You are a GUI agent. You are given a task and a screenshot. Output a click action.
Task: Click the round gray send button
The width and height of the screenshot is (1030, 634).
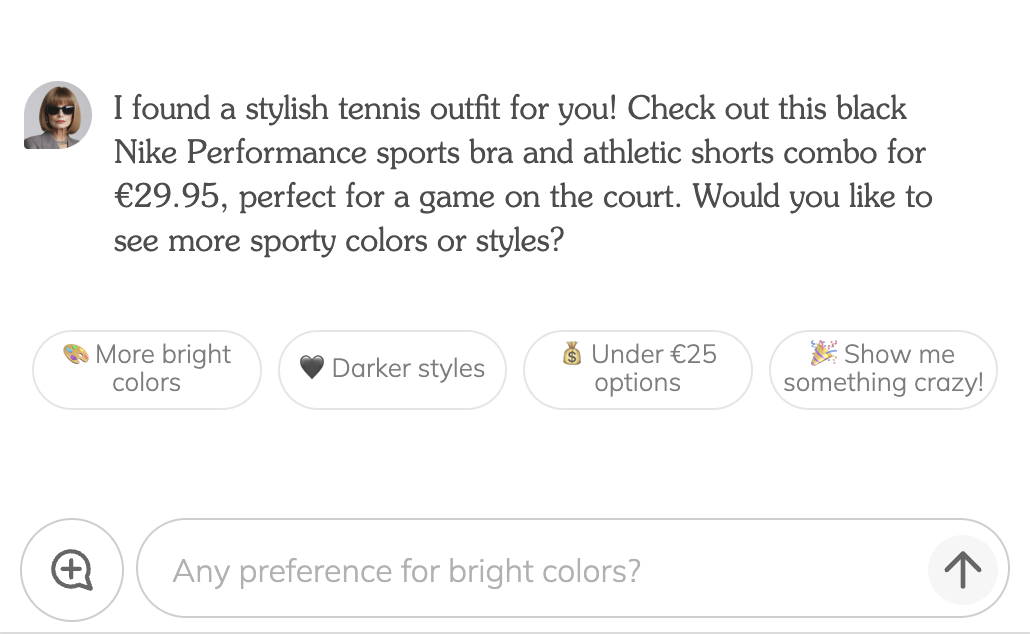(x=962, y=570)
